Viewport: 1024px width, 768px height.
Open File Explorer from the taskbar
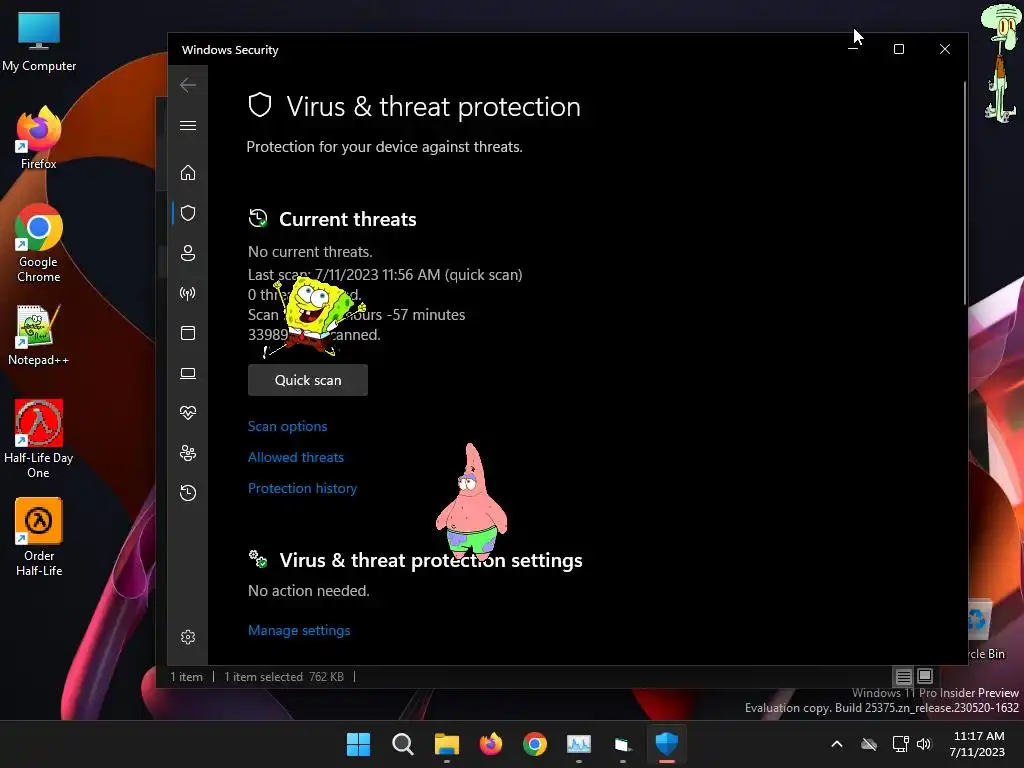[x=447, y=744]
